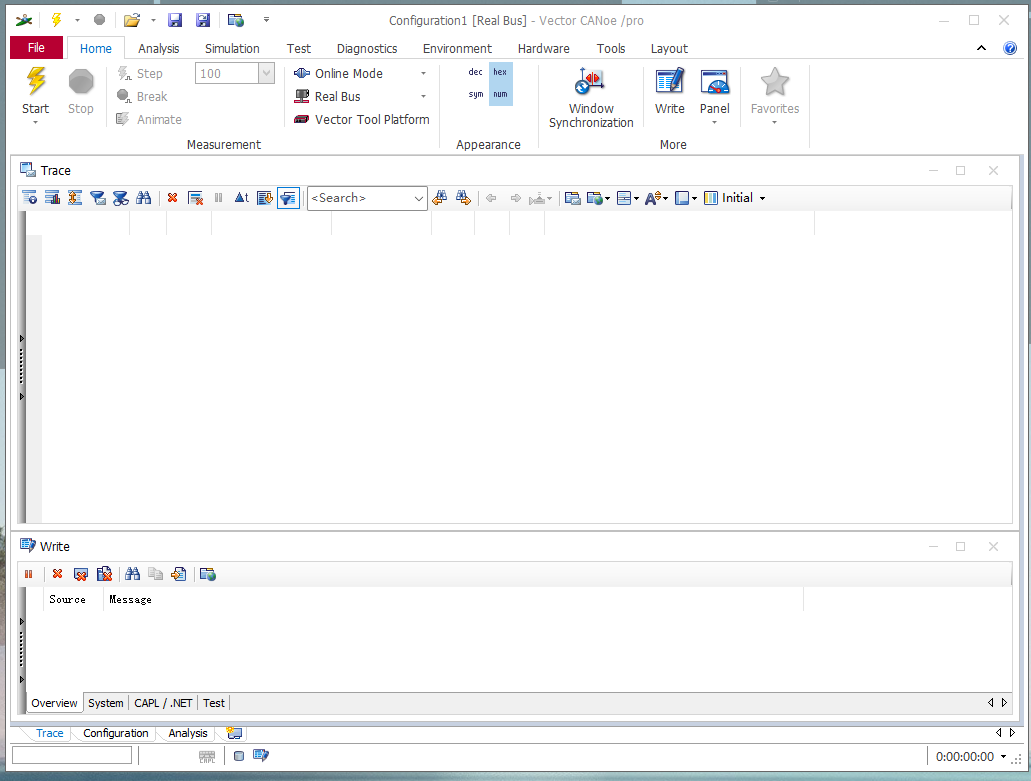This screenshot has height=781, width=1031.
Task: Open Window Synchronization
Action: (x=591, y=97)
